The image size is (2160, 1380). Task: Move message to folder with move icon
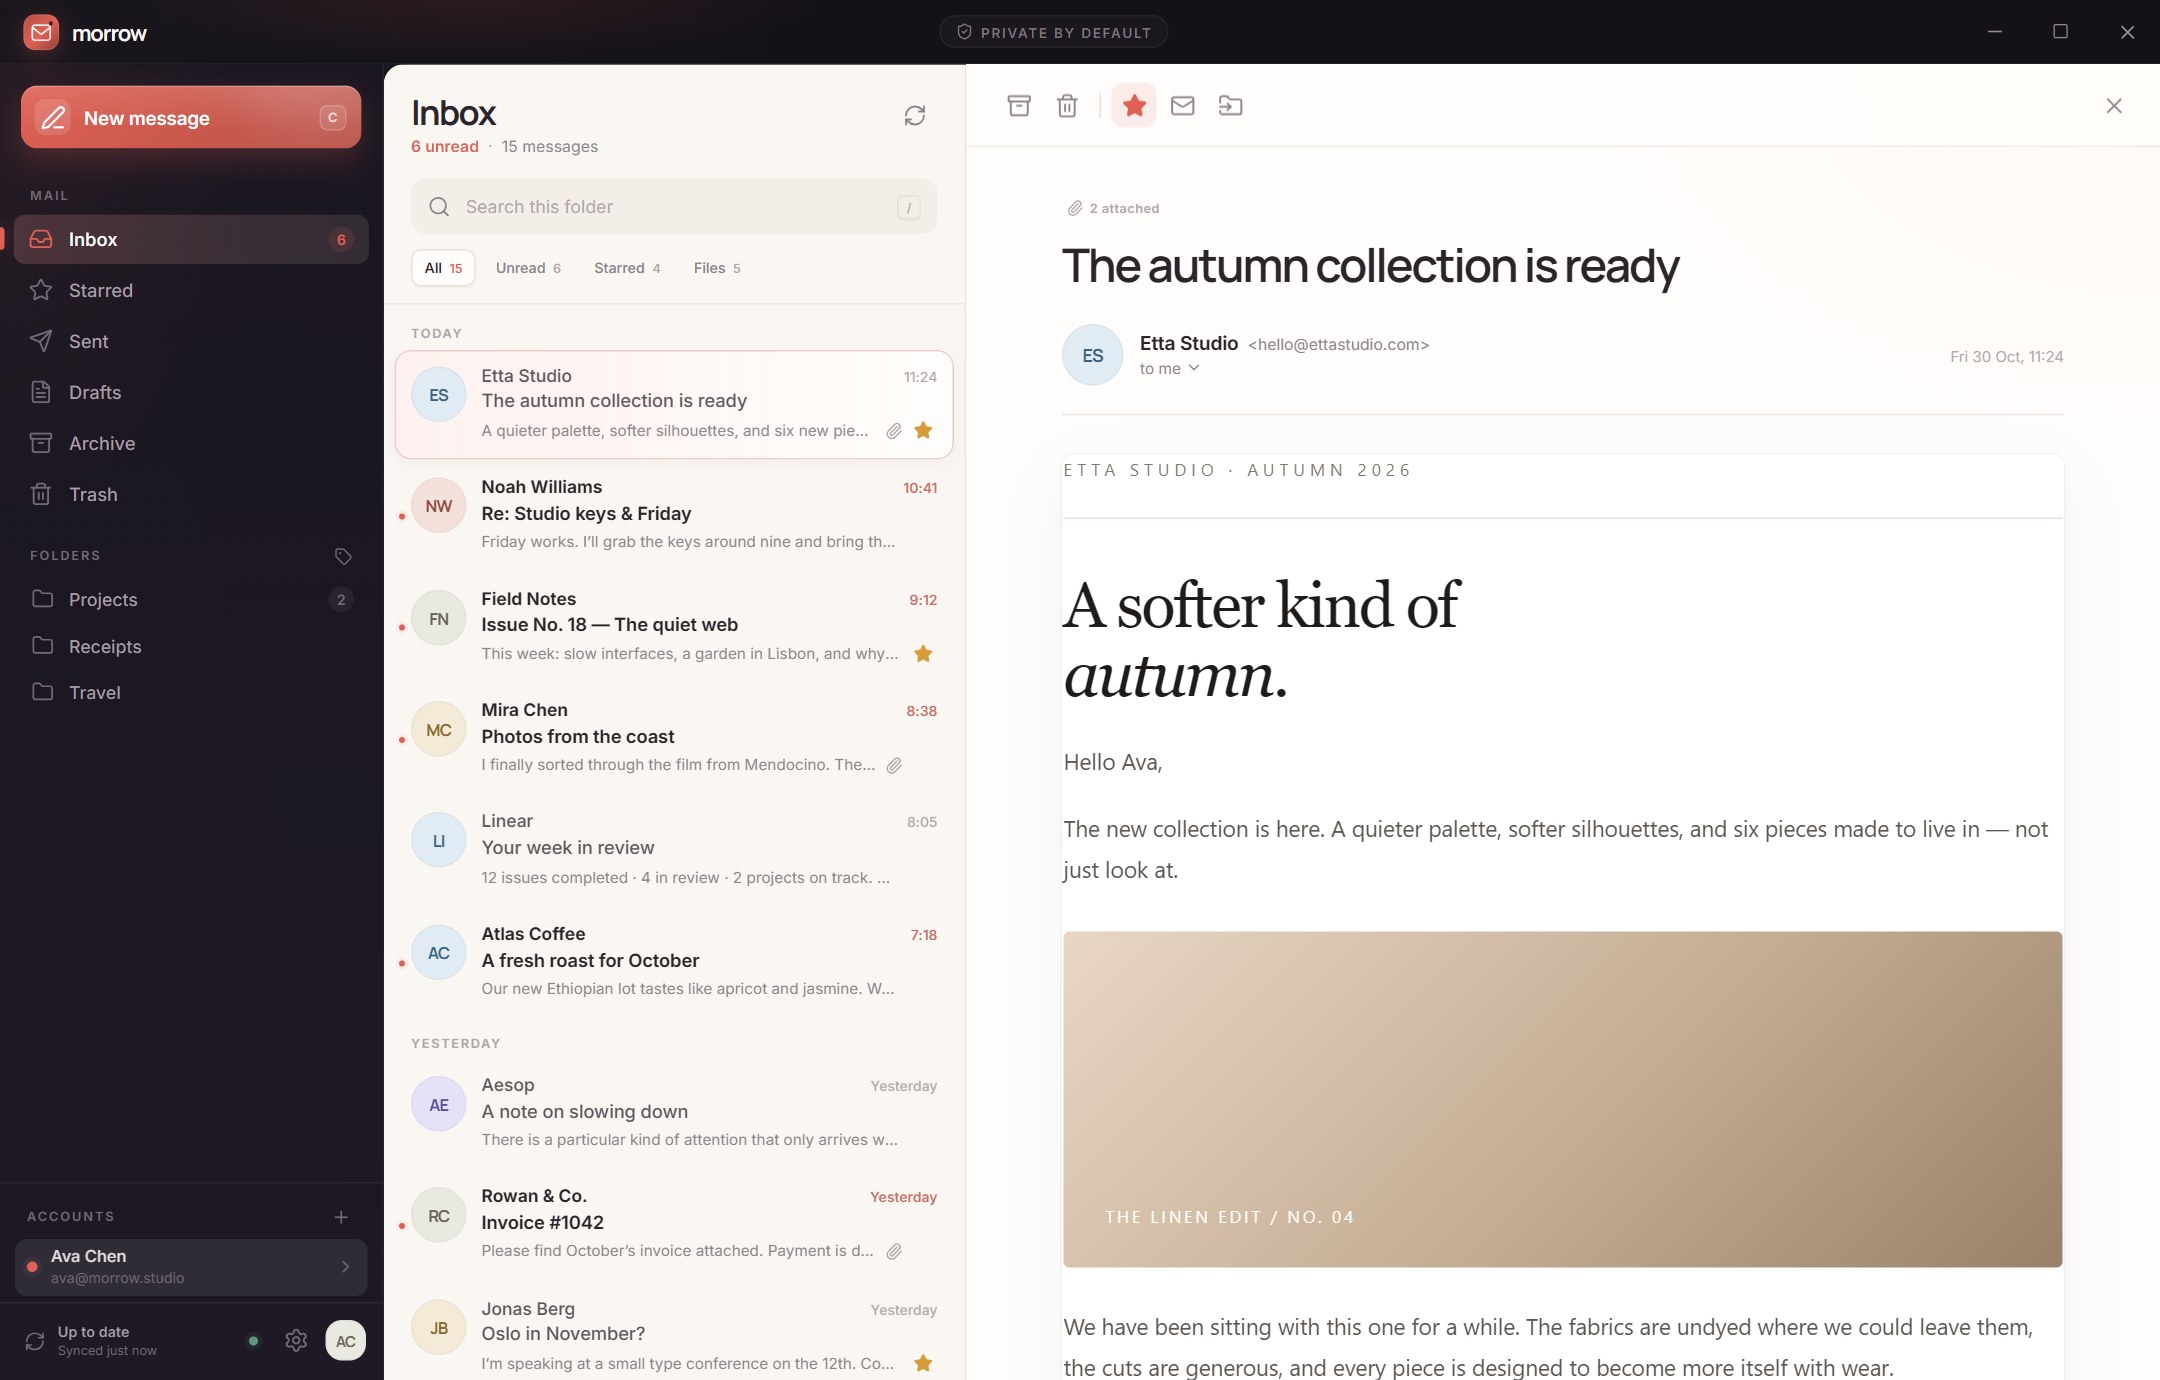coord(1230,106)
